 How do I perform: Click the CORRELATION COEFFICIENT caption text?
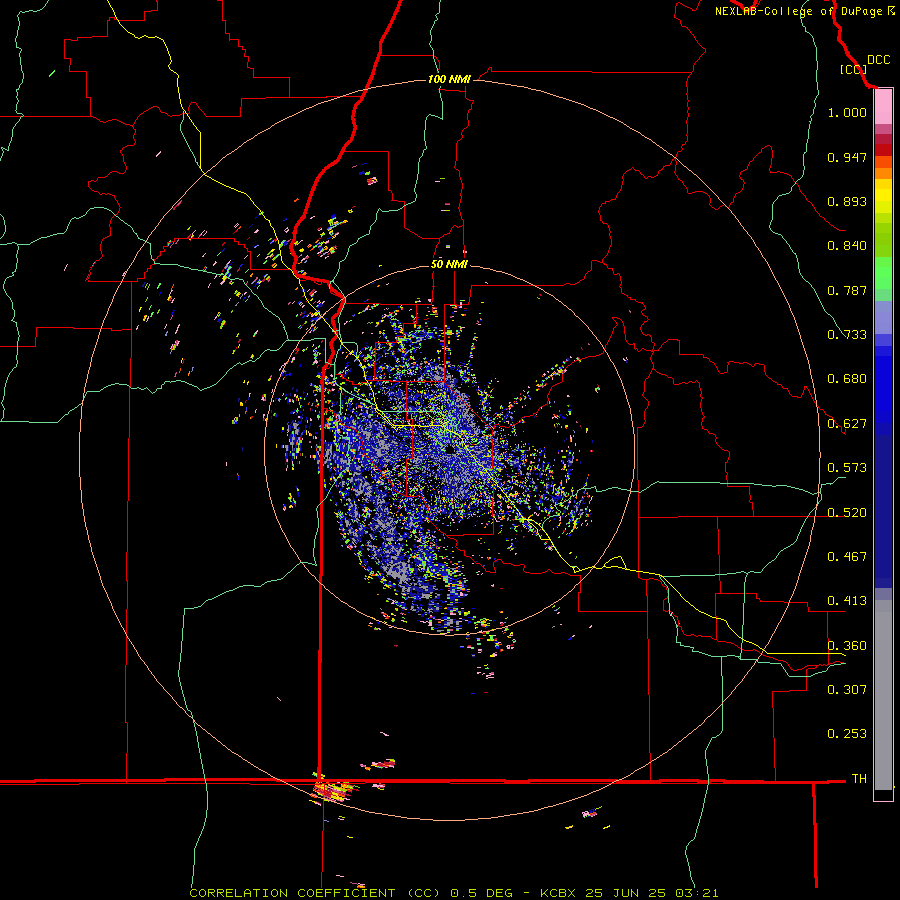point(292,893)
